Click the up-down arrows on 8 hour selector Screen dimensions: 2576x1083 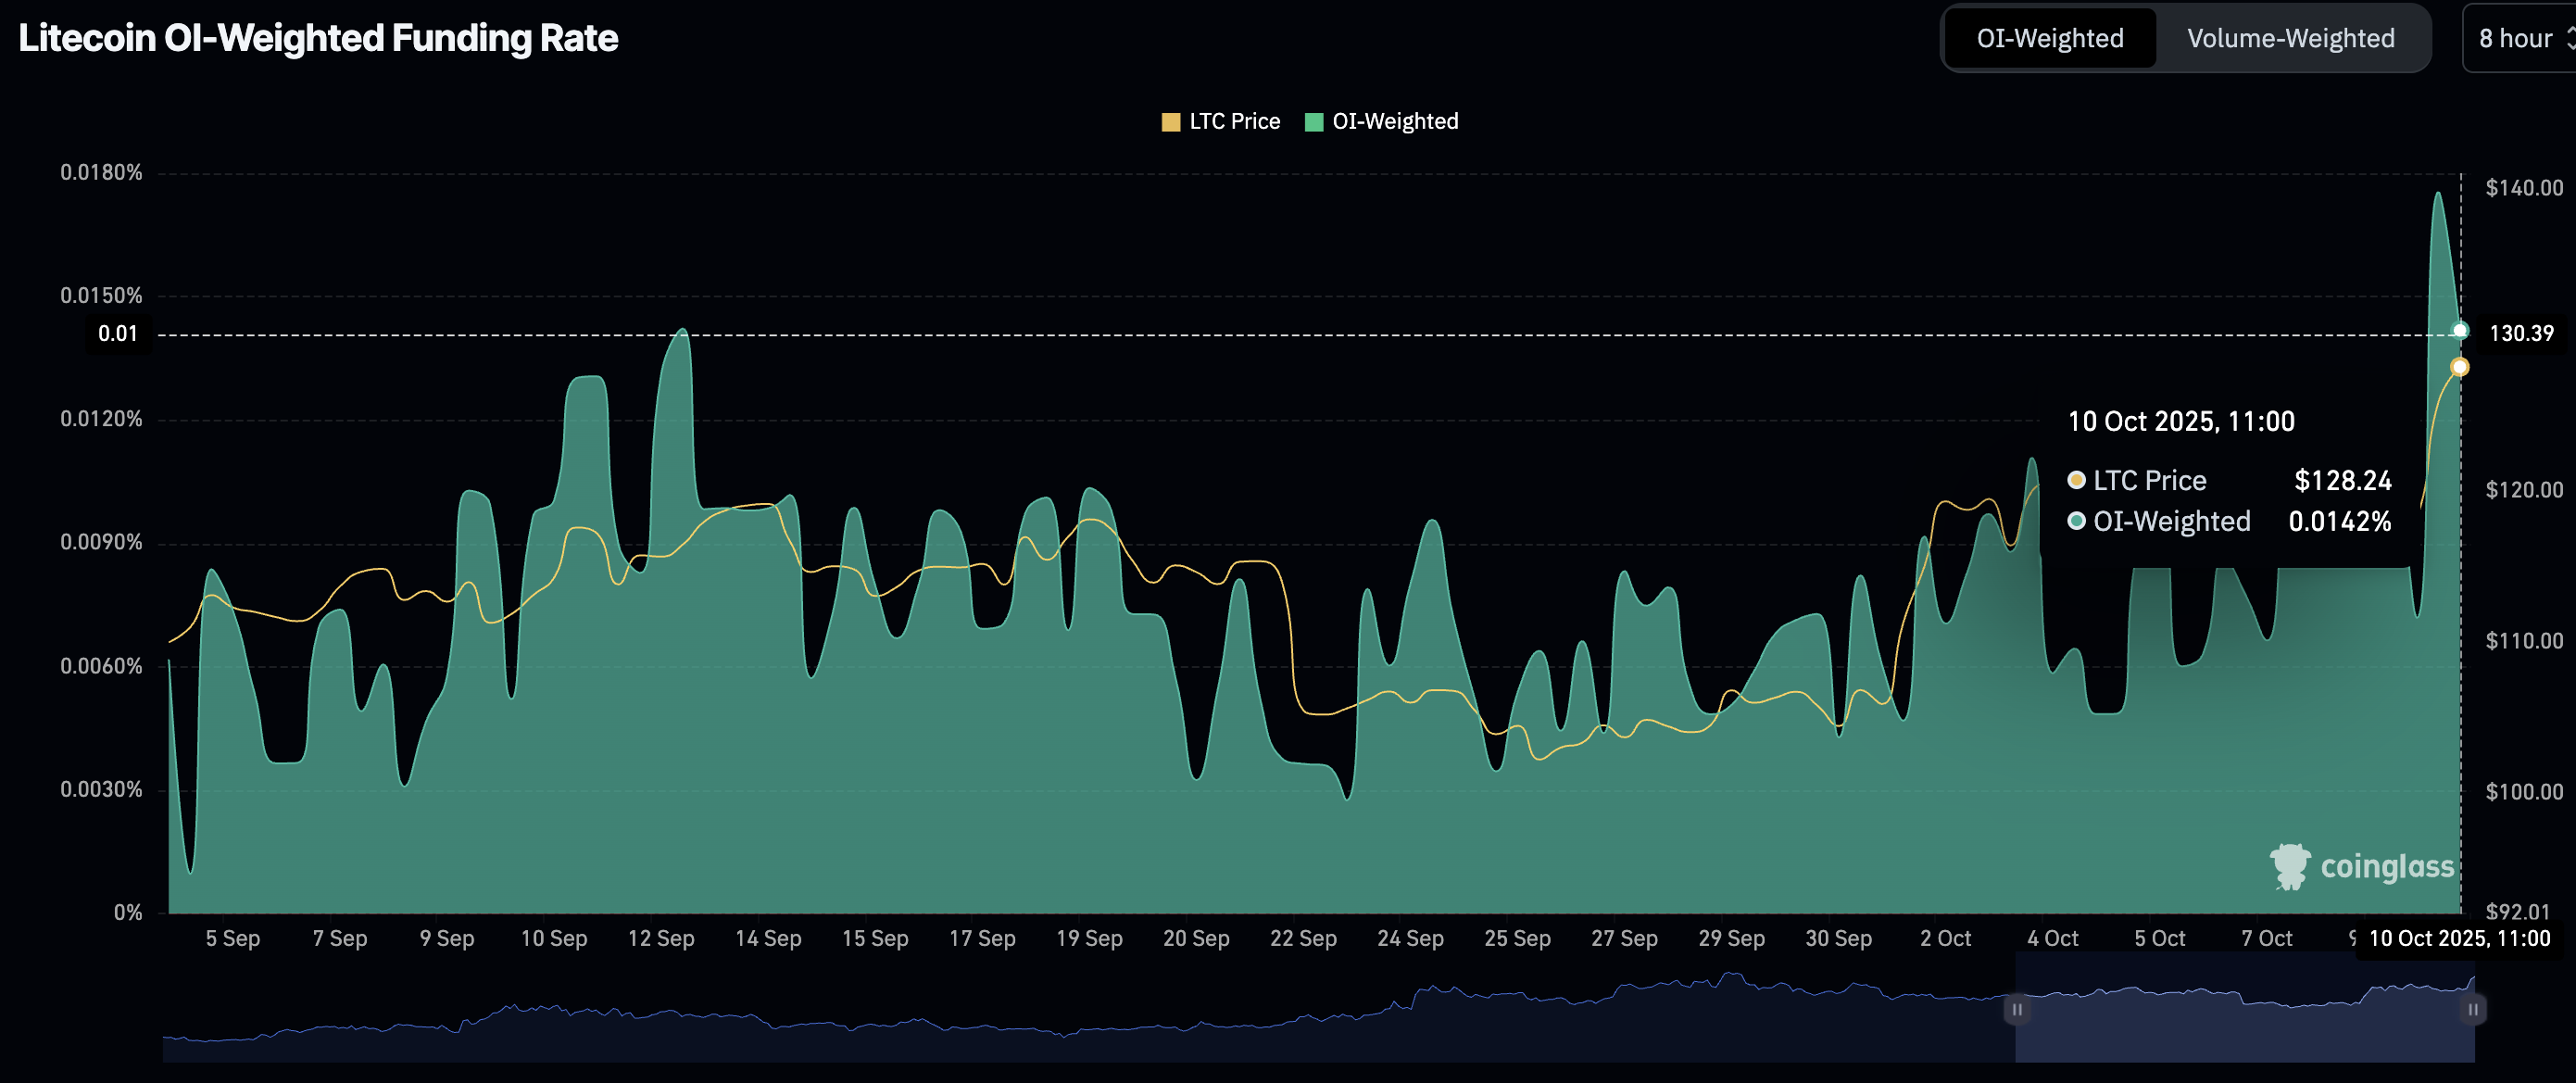click(2570, 38)
